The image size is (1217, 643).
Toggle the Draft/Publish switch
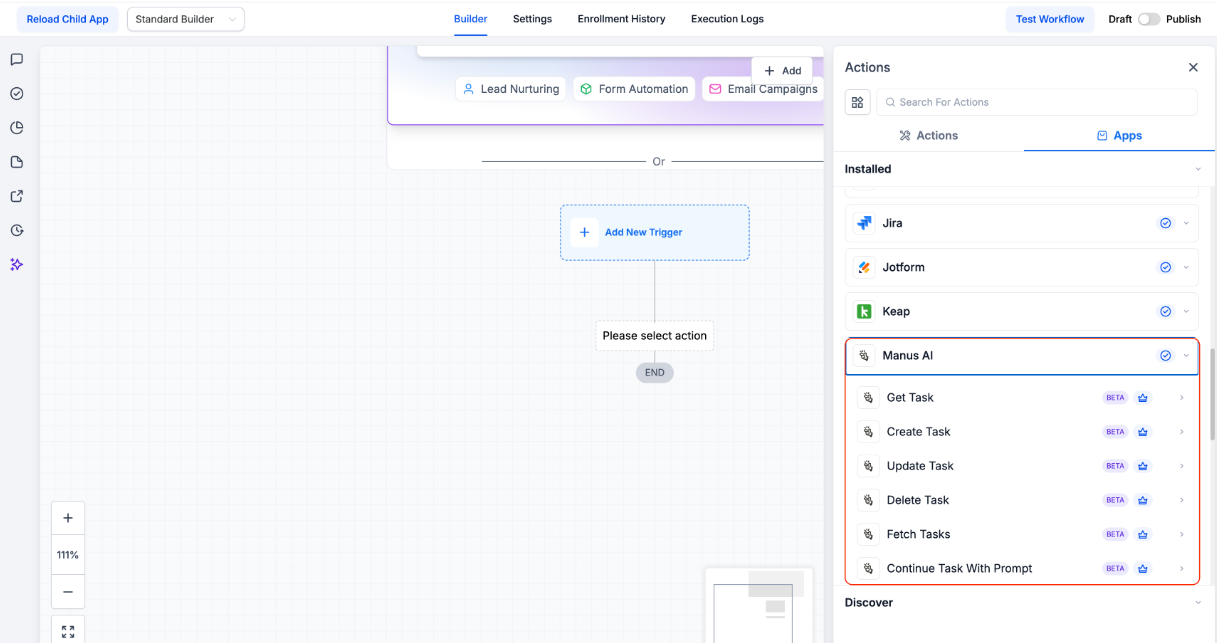pos(1148,19)
